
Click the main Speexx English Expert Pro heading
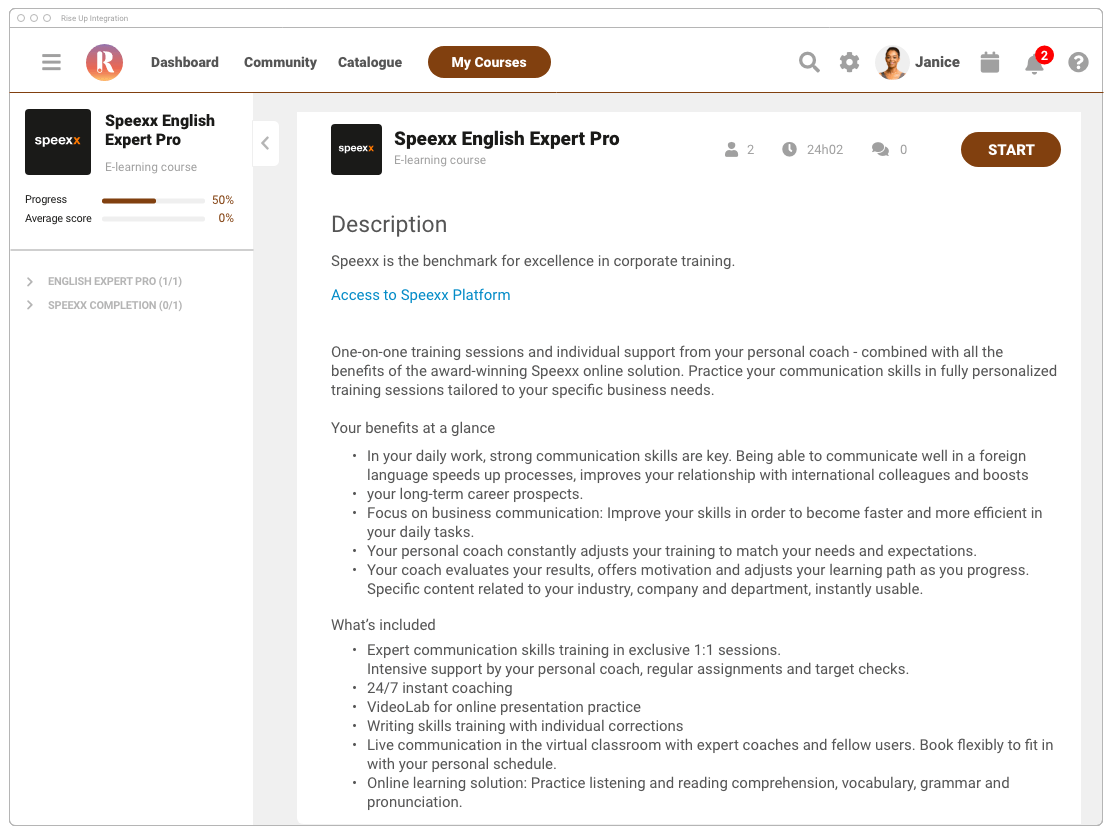click(506, 138)
